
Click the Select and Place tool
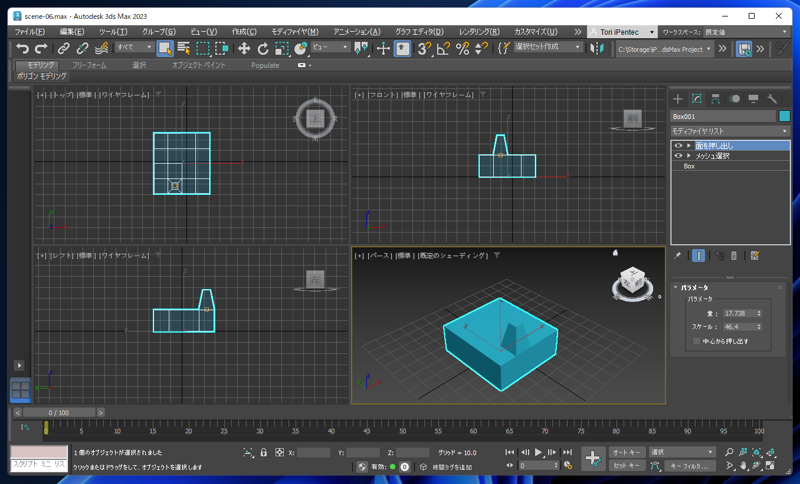click(x=301, y=49)
